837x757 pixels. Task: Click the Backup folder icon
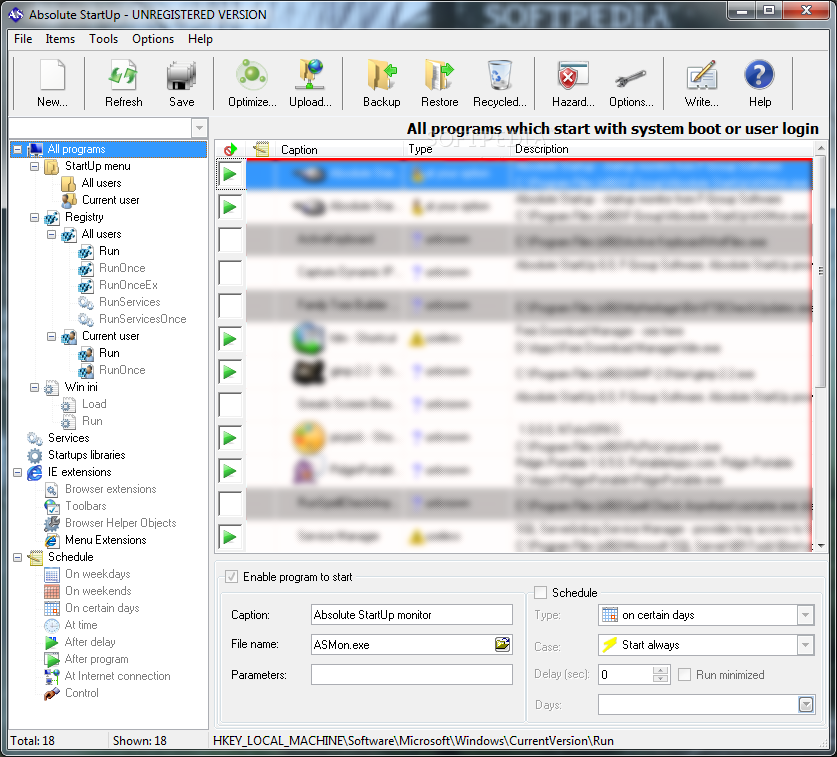tap(382, 83)
